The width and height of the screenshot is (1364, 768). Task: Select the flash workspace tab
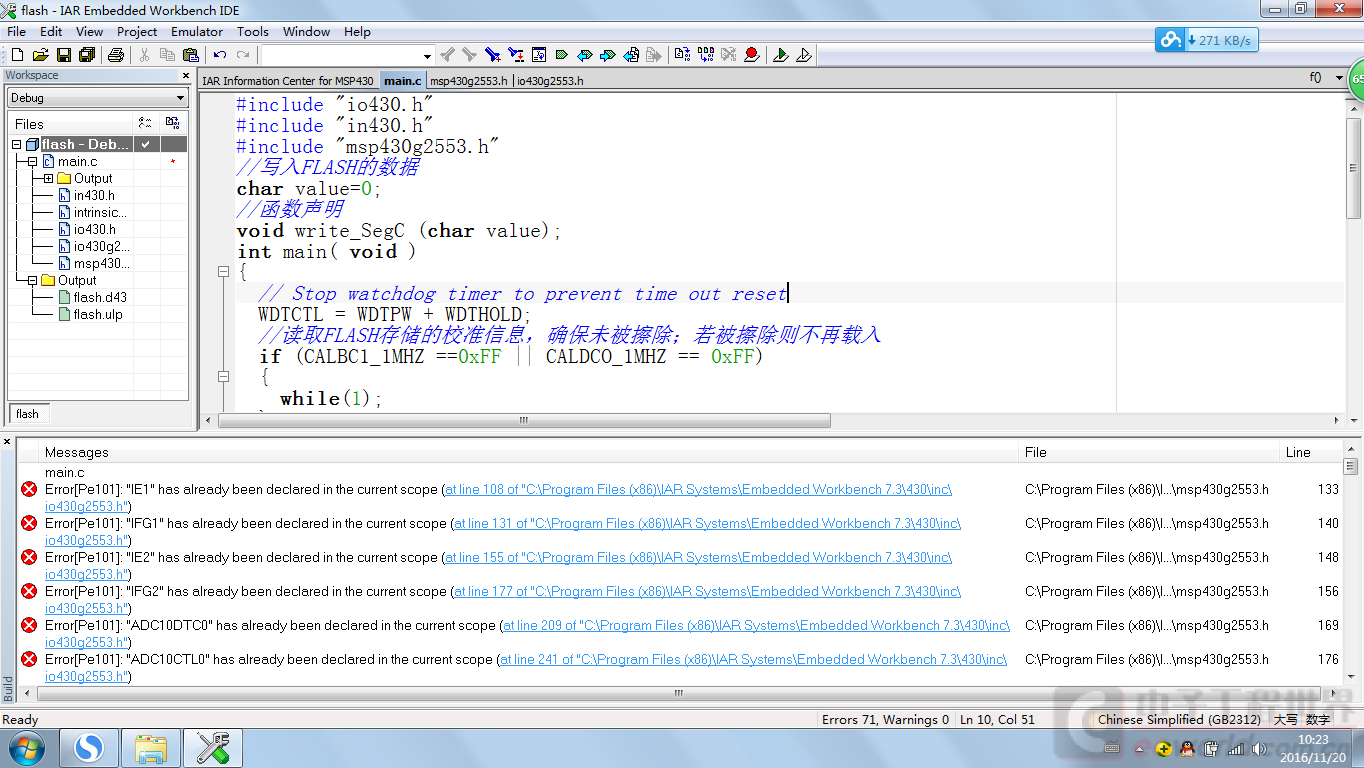(28, 414)
